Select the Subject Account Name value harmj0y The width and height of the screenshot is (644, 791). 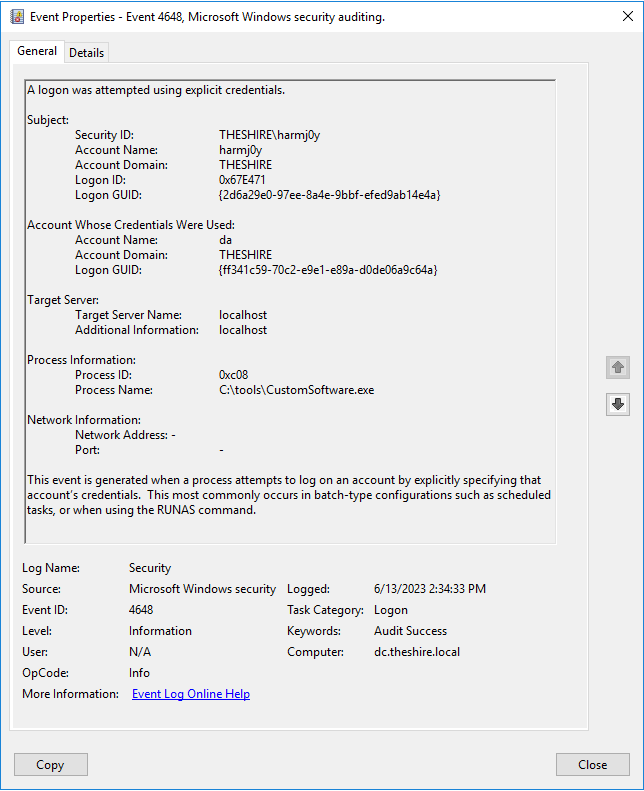point(241,150)
